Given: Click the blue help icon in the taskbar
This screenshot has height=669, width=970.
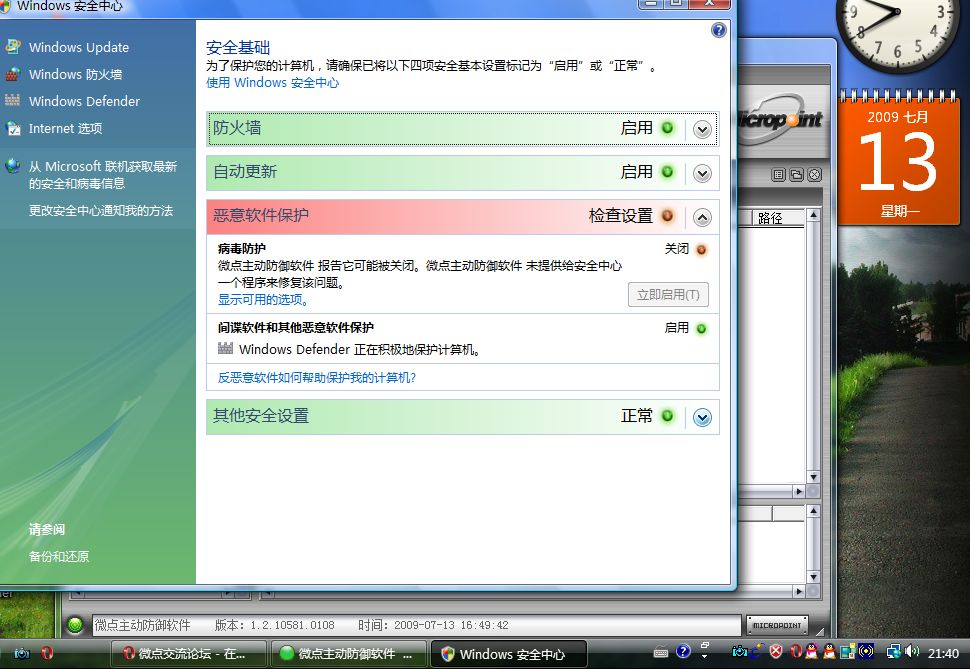Looking at the screenshot, I should click(683, 651).
